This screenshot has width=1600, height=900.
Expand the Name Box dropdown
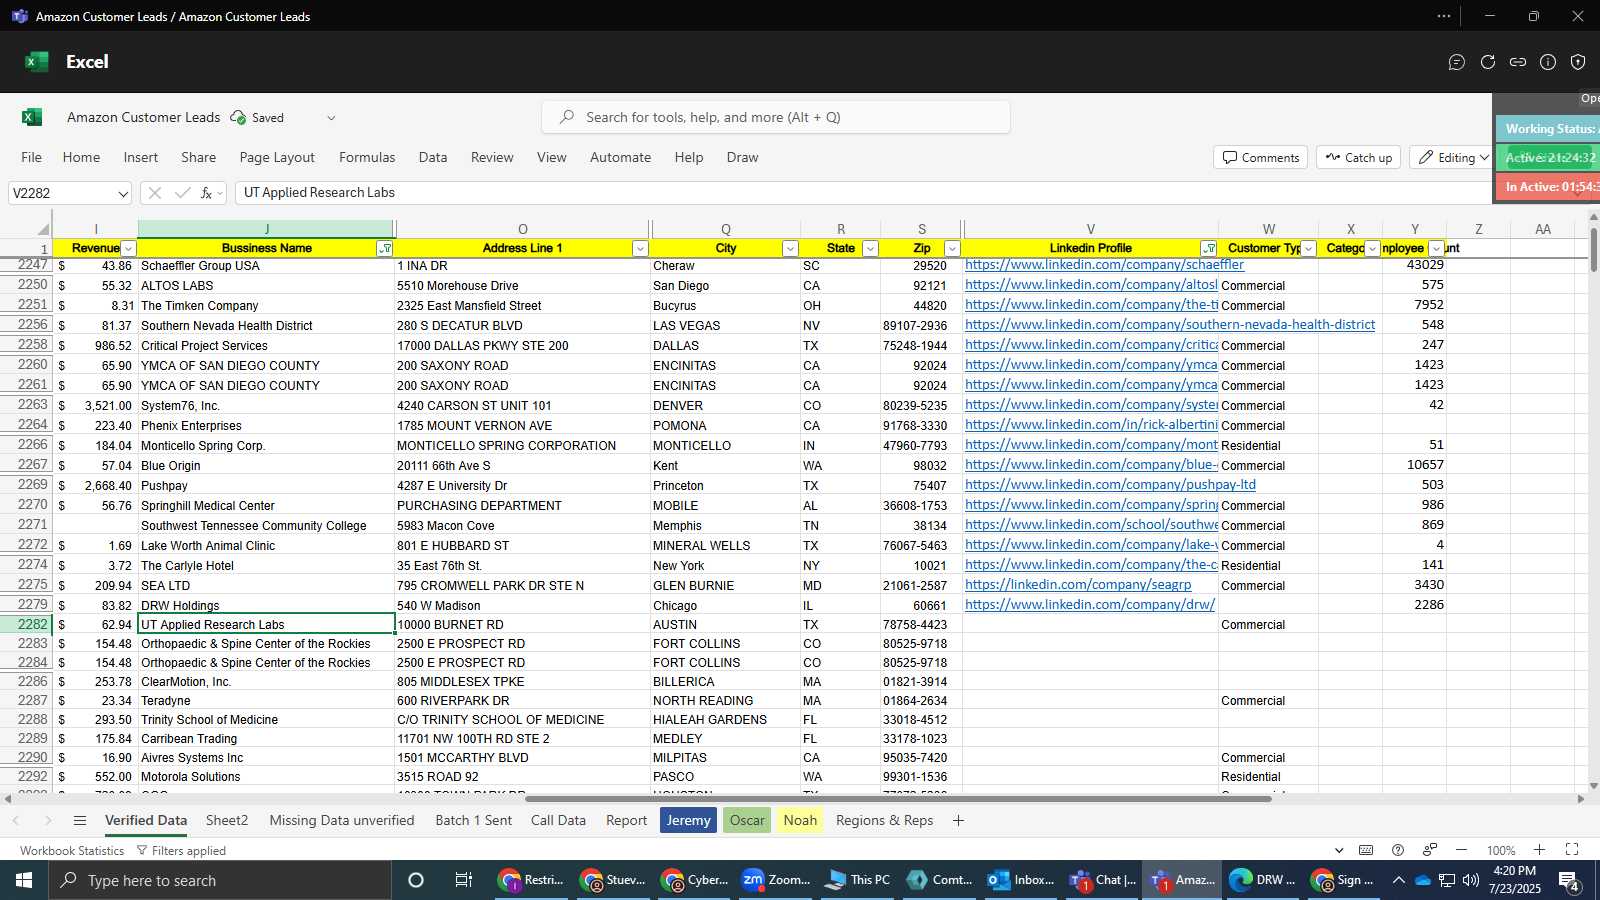coord(122,194)
